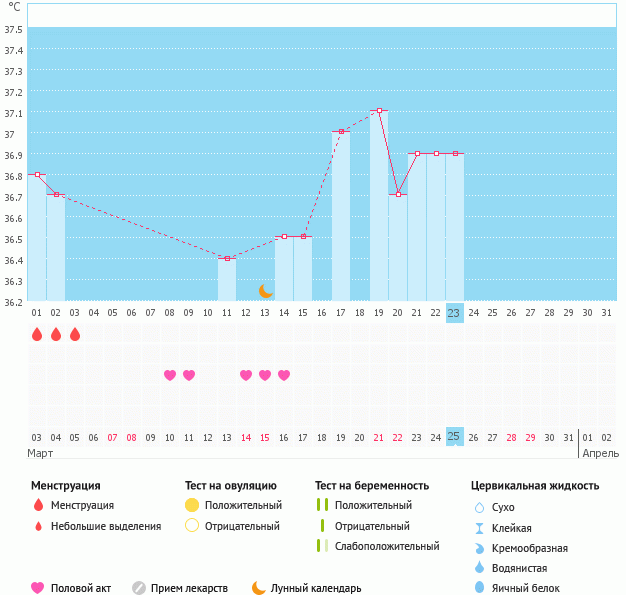Select the heart icon on cycle day 08
Screen dimensions: 626x595
(x=170, y=375)
